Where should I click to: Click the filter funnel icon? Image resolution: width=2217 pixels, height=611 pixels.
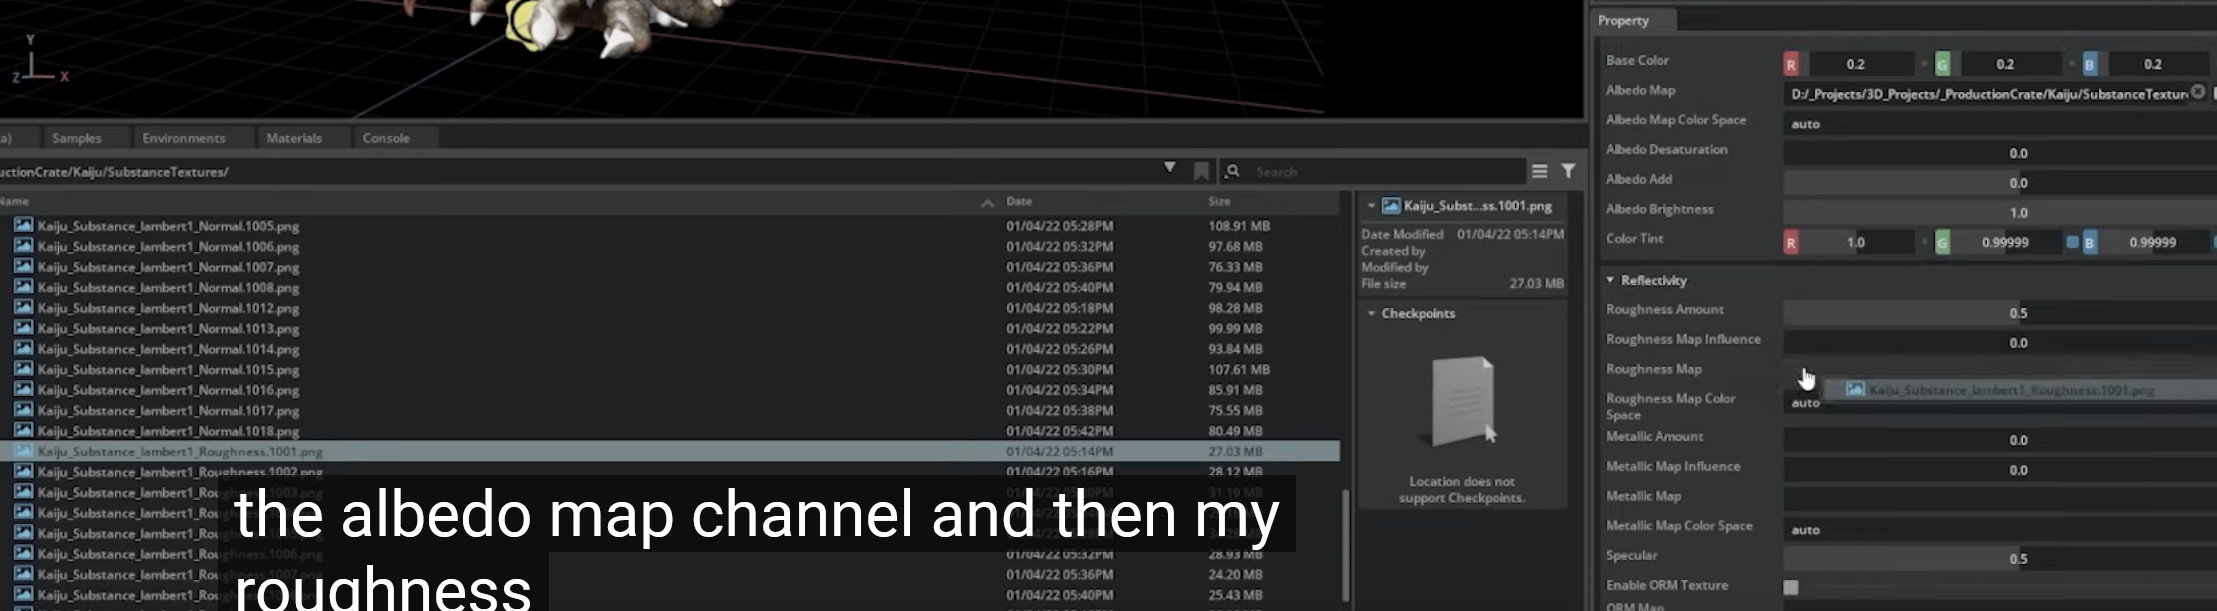coord(1568,171)
